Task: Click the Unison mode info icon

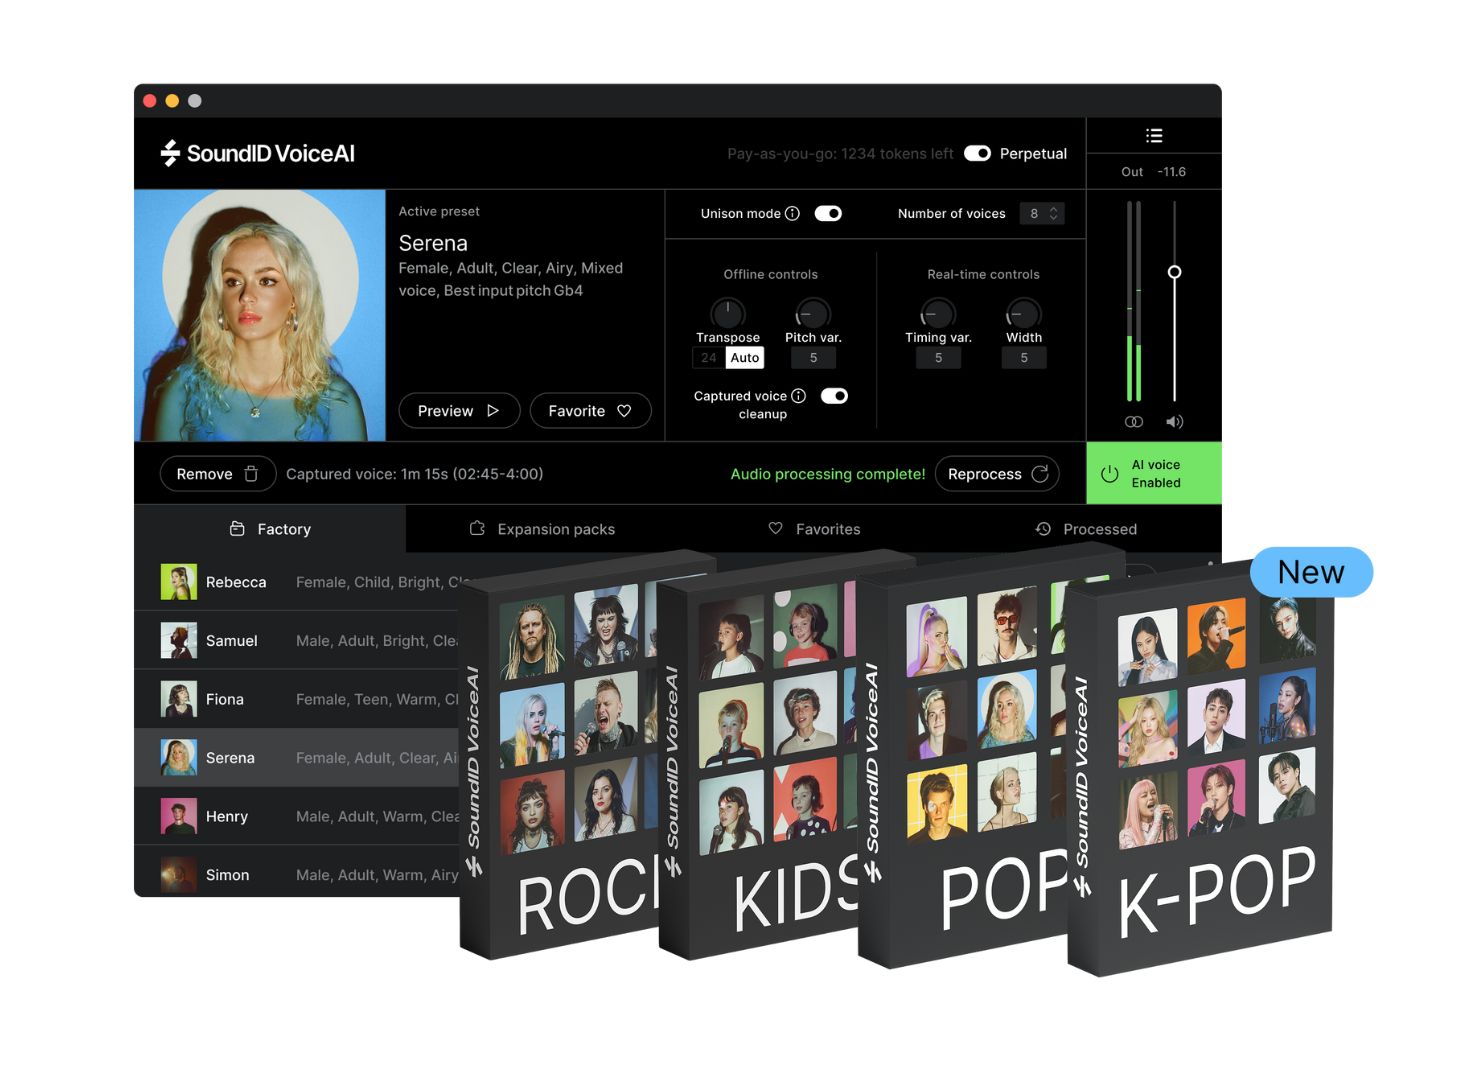Action: [x=792, y=213]
